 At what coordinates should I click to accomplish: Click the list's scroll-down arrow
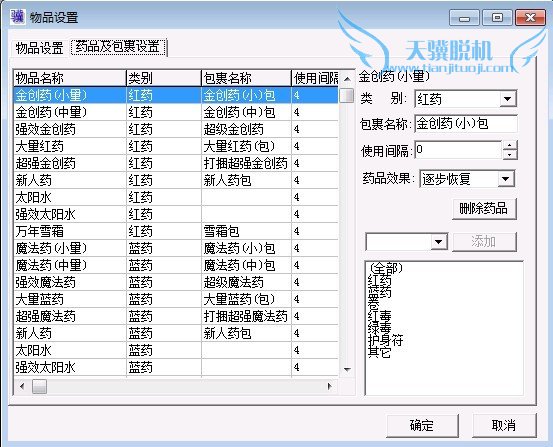point(347,369)
